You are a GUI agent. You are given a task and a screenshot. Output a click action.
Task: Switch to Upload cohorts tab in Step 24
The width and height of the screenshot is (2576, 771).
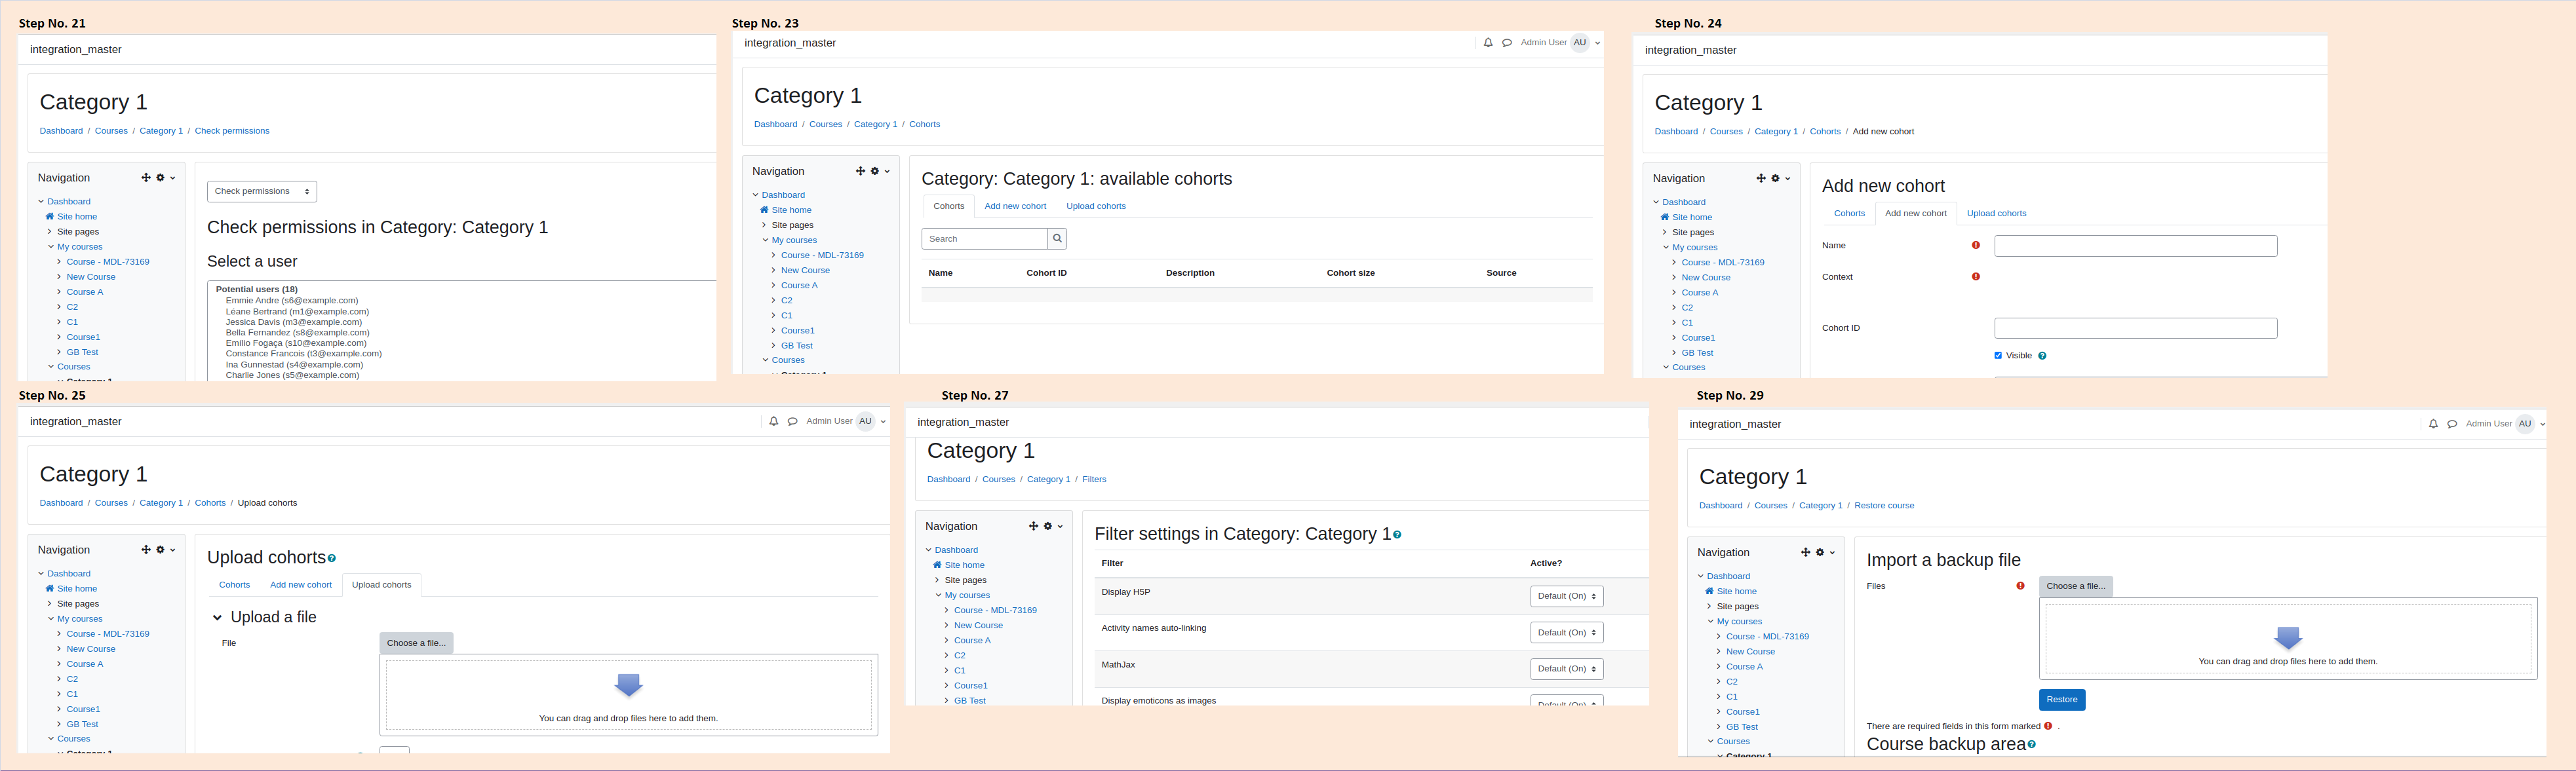point(1996,213)
